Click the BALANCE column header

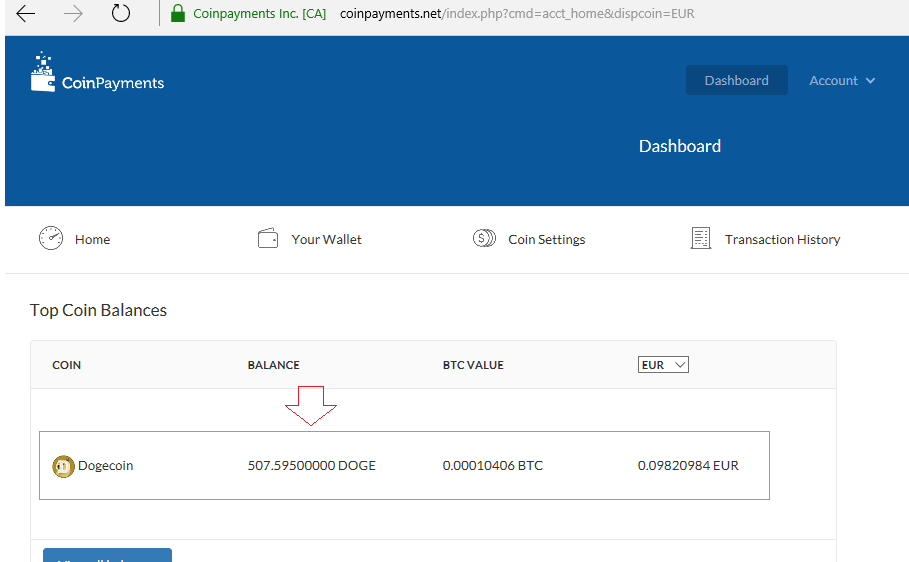pos(274,365)
